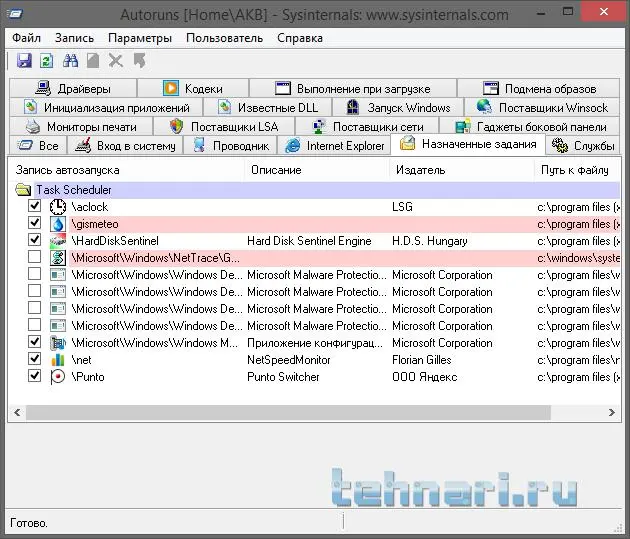Click the NetTrace entry icon

pos(58,258)
